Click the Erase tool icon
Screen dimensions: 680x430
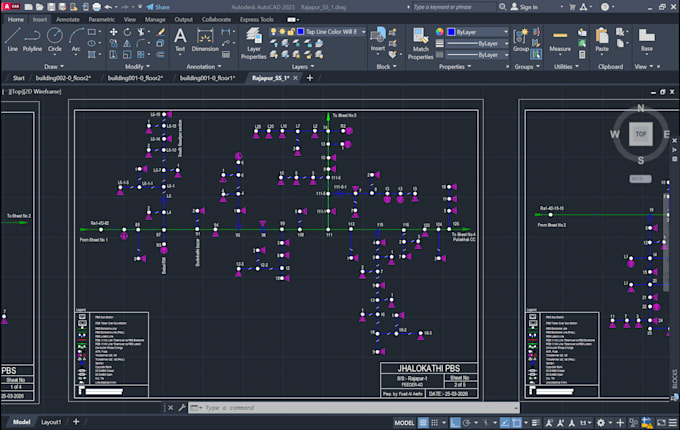pyautogui.click(x=160, y=32)
